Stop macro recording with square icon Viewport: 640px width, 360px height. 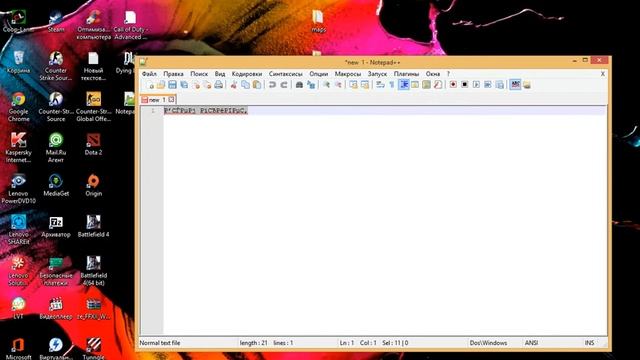pos(464,85)
